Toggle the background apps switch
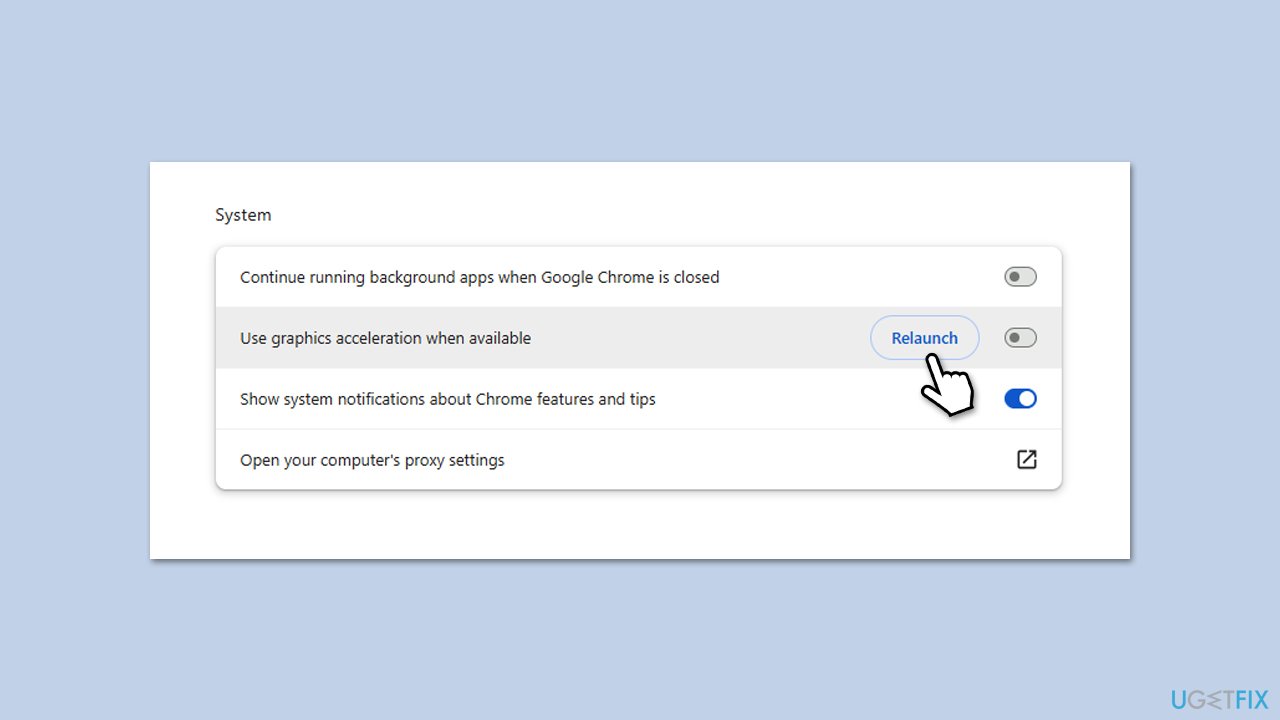 [1020, 277]
